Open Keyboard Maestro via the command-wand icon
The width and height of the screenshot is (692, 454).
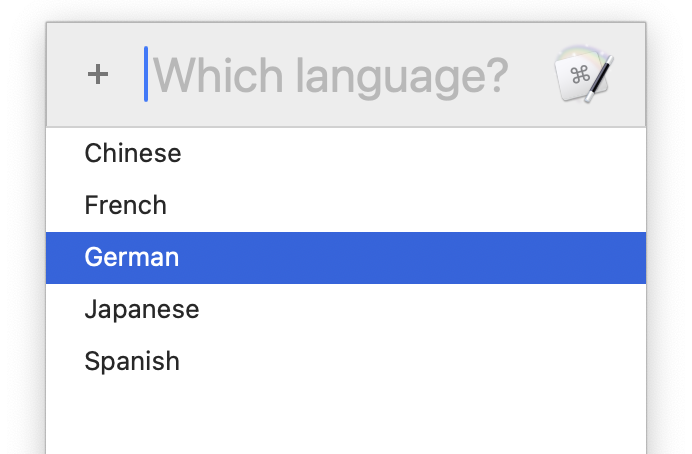[x=584, y=74]
